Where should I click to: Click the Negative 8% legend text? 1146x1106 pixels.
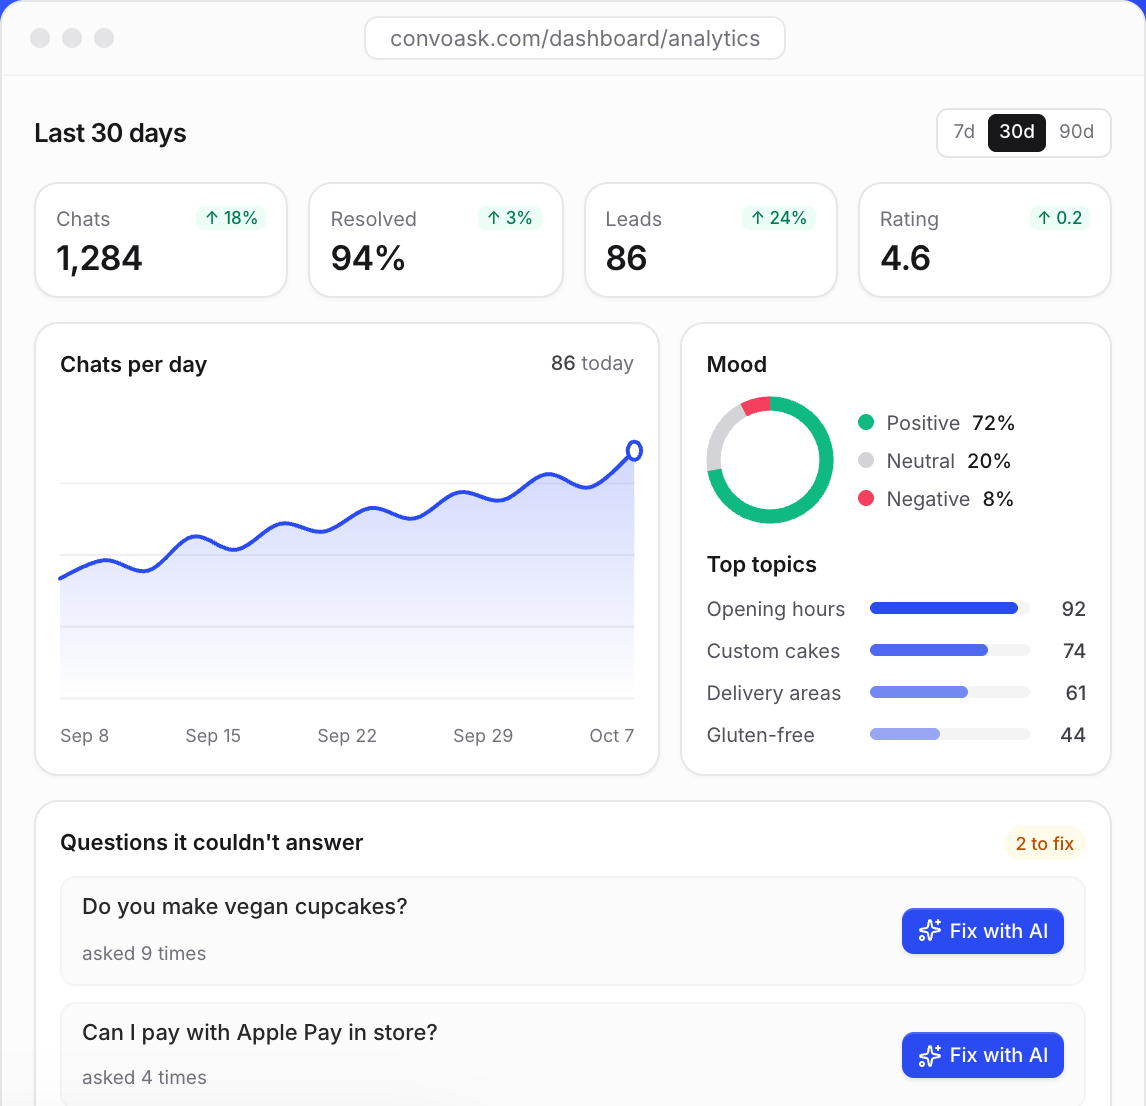949,499
